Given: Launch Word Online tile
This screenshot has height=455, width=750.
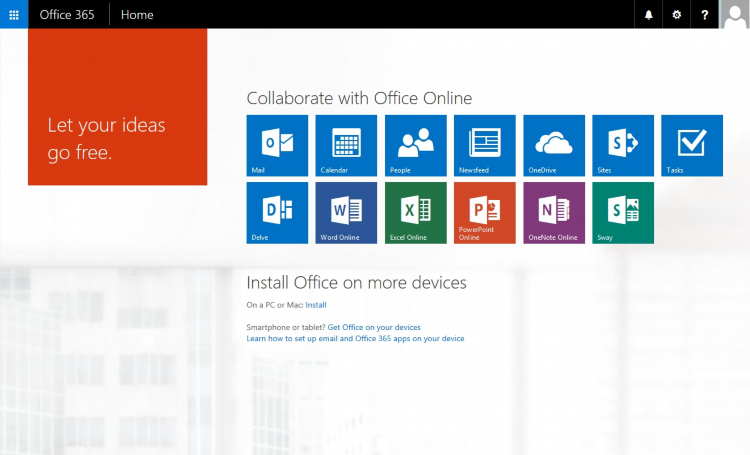Looking at the screenshot, I should [346, 213].
